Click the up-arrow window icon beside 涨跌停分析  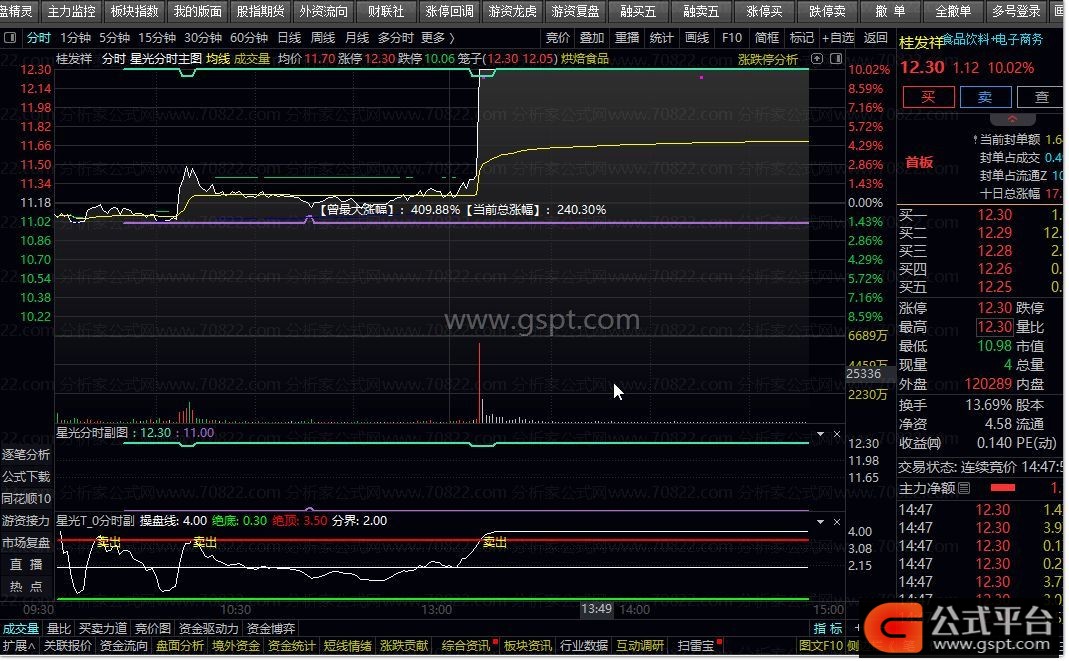(817, 59)
